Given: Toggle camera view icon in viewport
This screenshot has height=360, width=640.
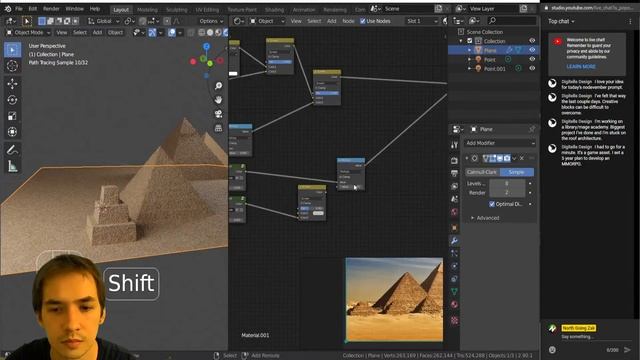Looking at the screenshot, I should click(218, 114).
